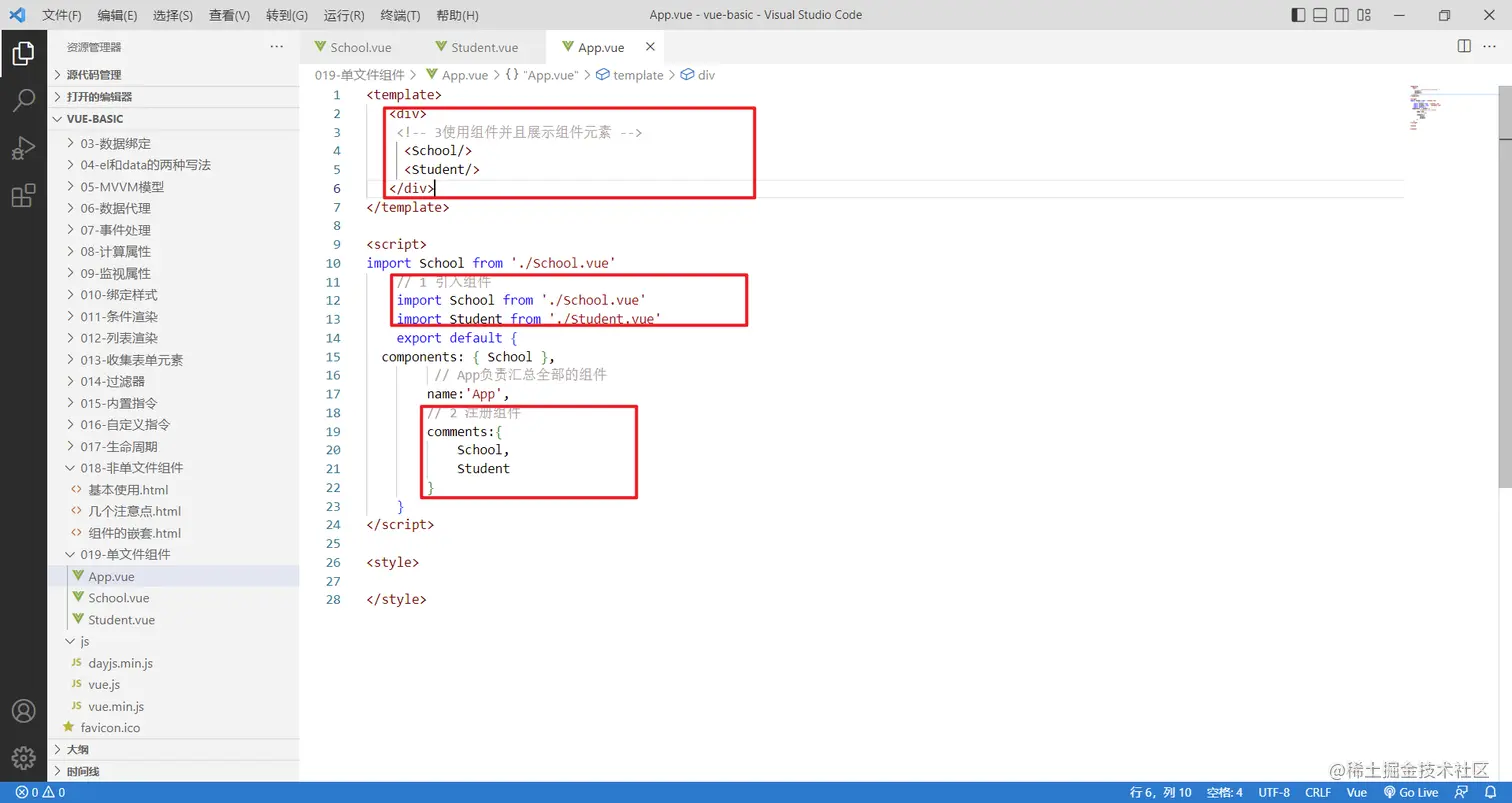Open the 终端(T) menu
The height and width of the screenshot is (803, 1512).
401,15
